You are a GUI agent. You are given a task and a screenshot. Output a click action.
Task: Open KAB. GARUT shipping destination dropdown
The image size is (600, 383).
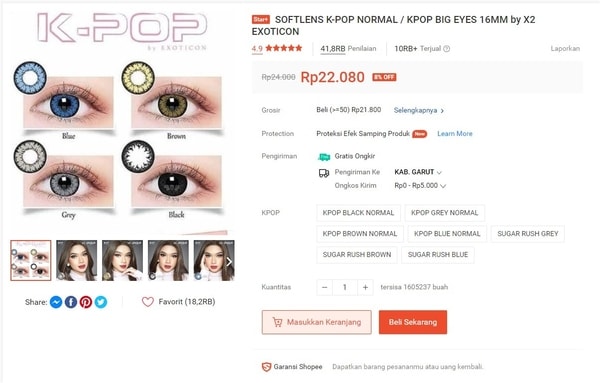[x=418, y=172]
